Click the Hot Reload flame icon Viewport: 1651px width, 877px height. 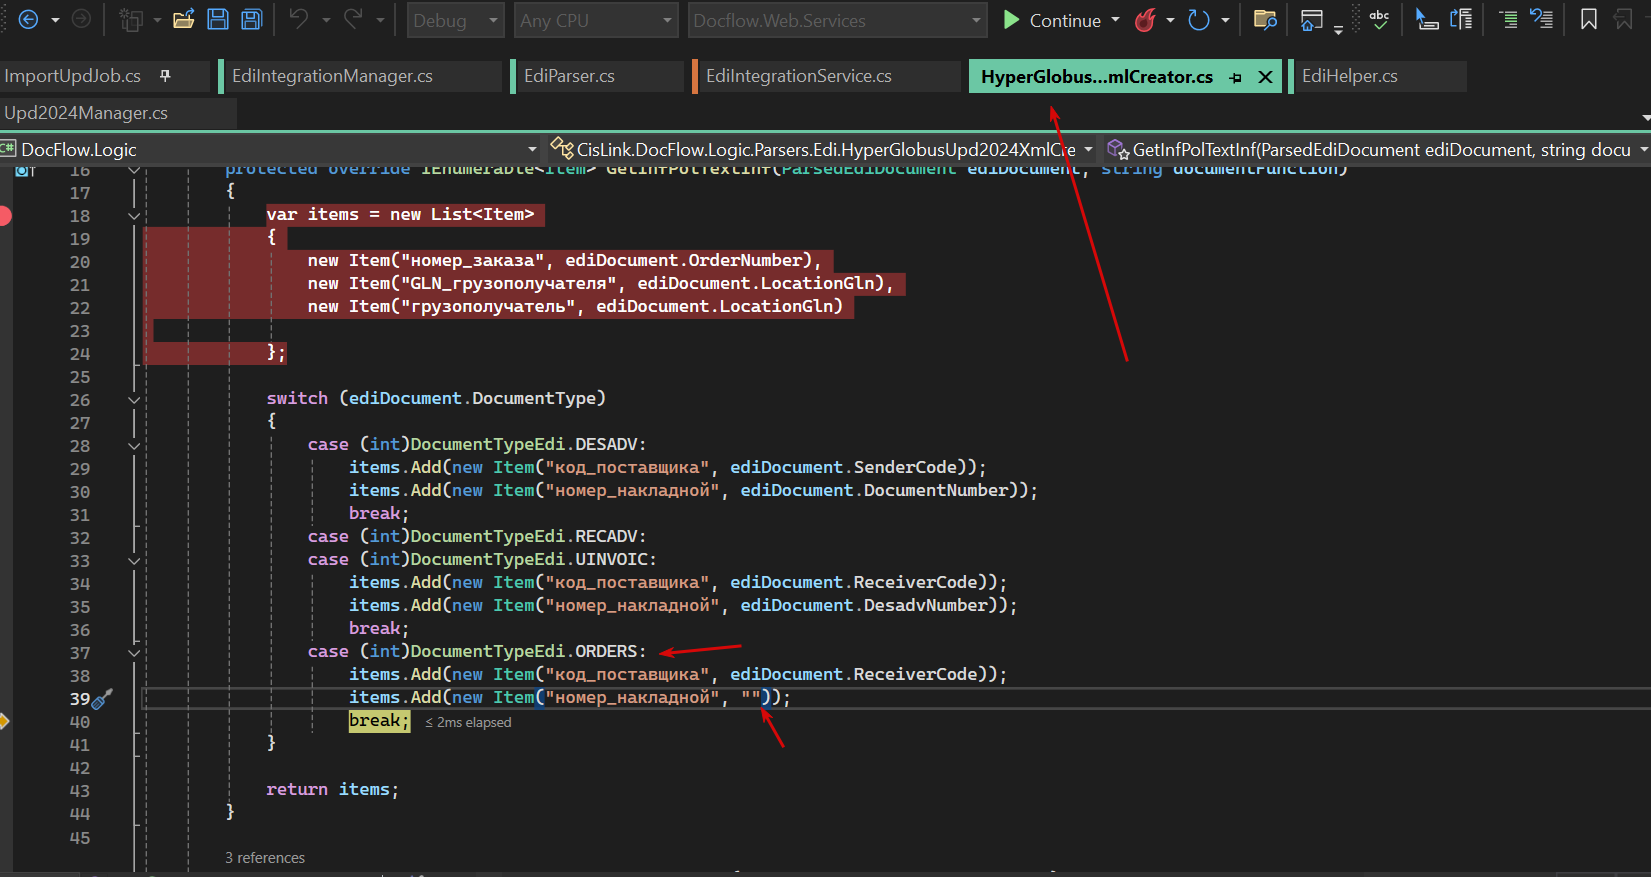tap(1146, 20)
